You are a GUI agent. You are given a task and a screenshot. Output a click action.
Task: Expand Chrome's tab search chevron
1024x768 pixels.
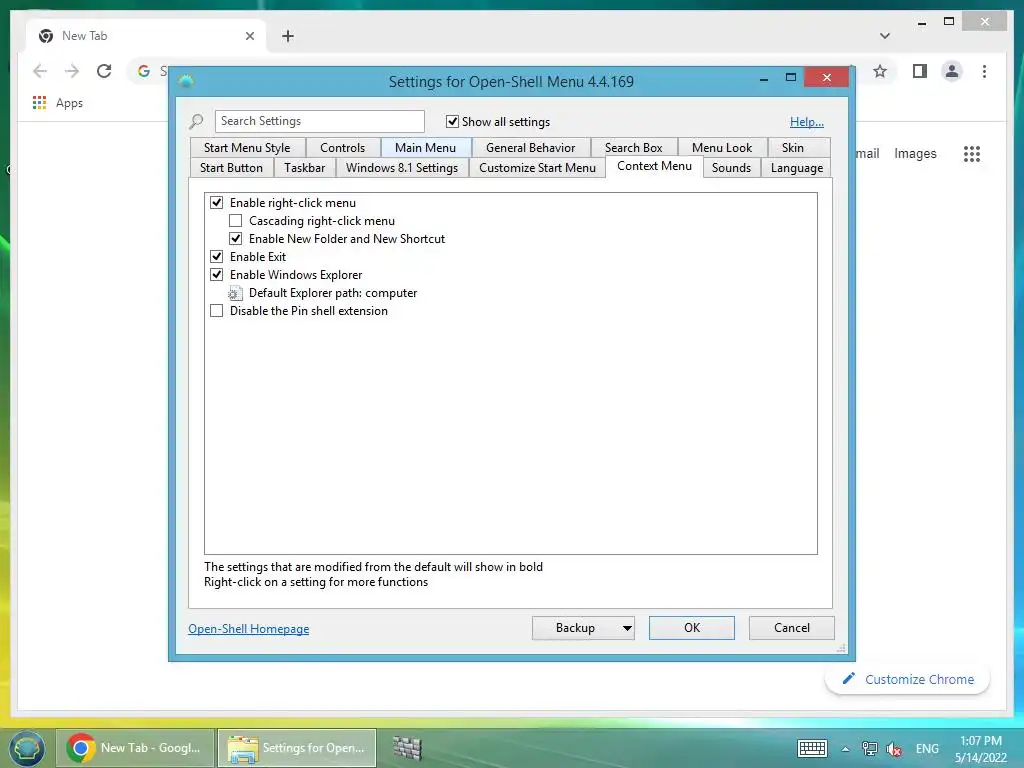click(x=885, y=36)
